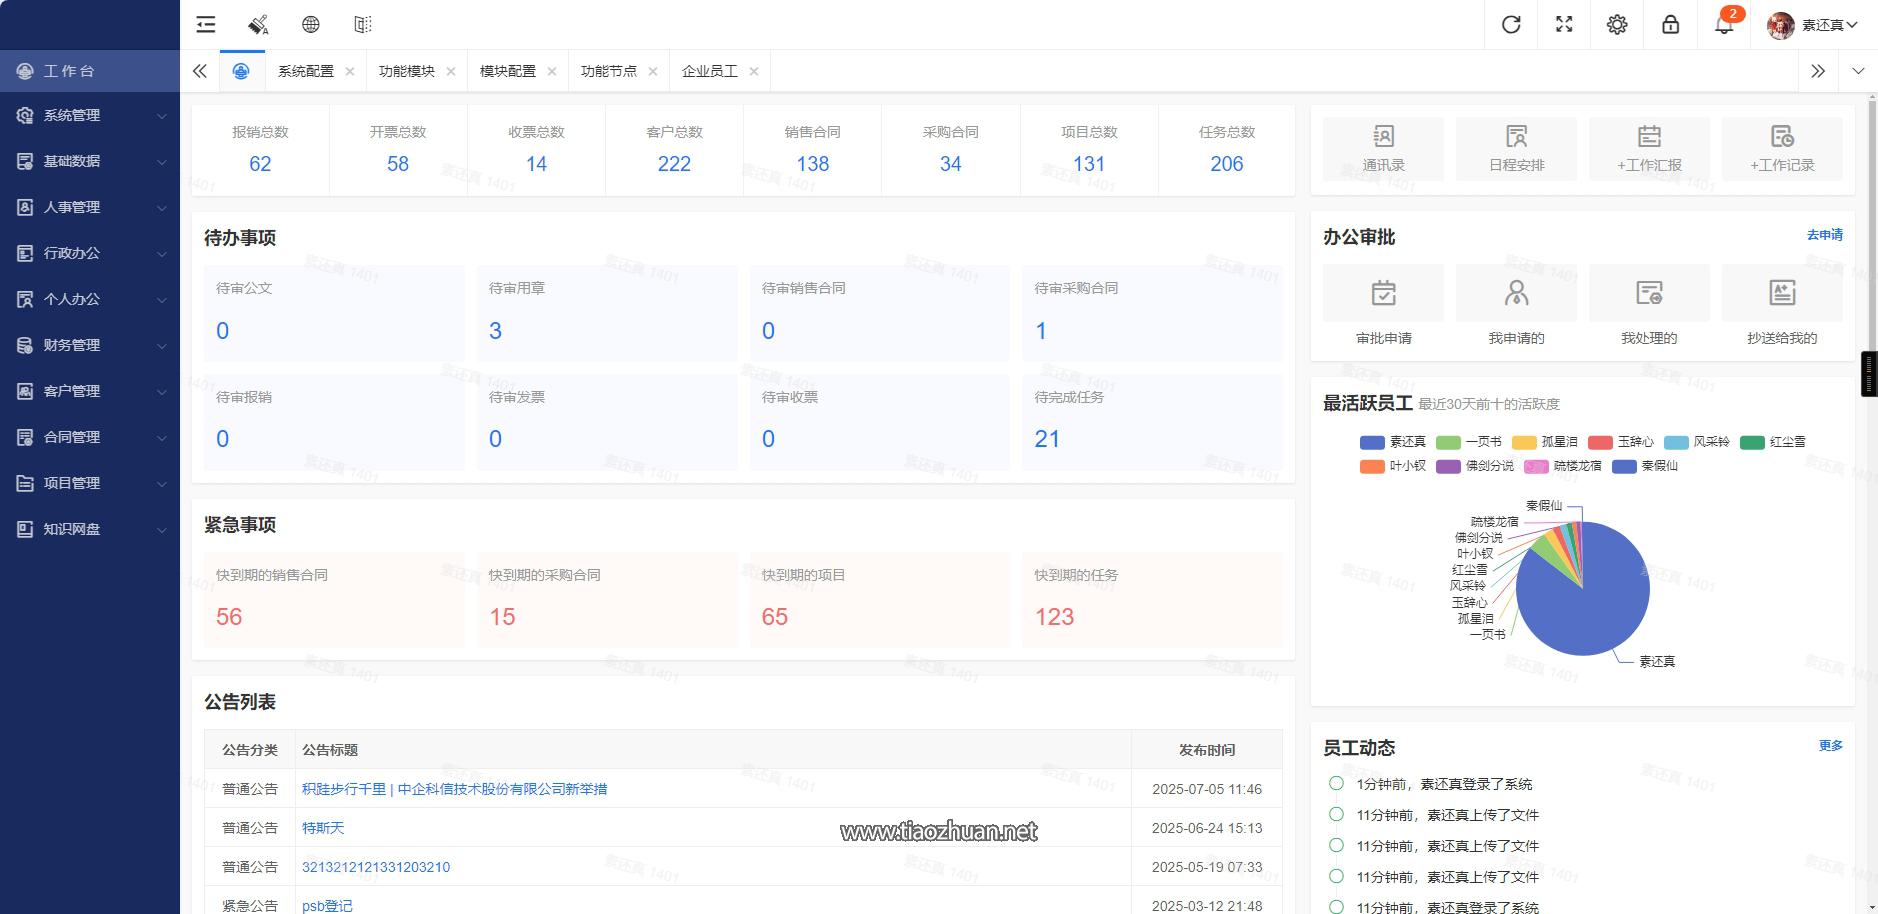
Task: Click the 客户管理 sidebar icon
Action: click(25, 391)
